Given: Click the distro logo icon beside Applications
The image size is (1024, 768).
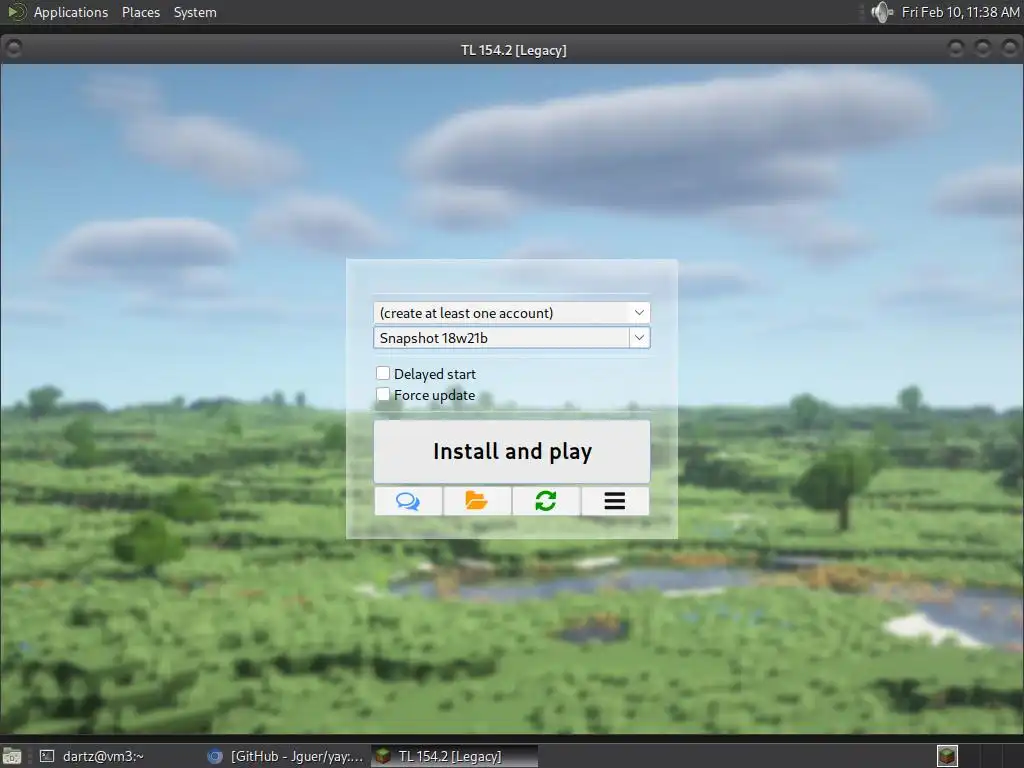Looking at the screenshot, I should (16, 12).
